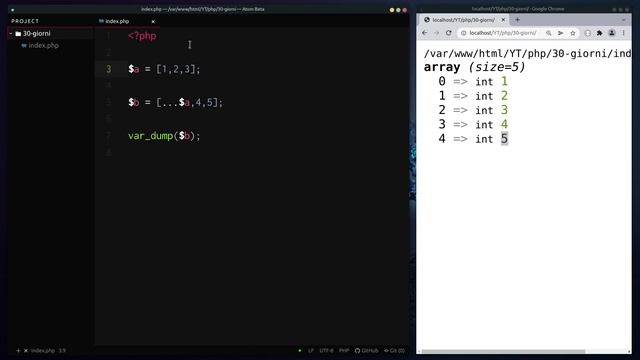640x360 pixels.
Task: Select the 30-giorni project folder
Action: click(x=36, y=33)
